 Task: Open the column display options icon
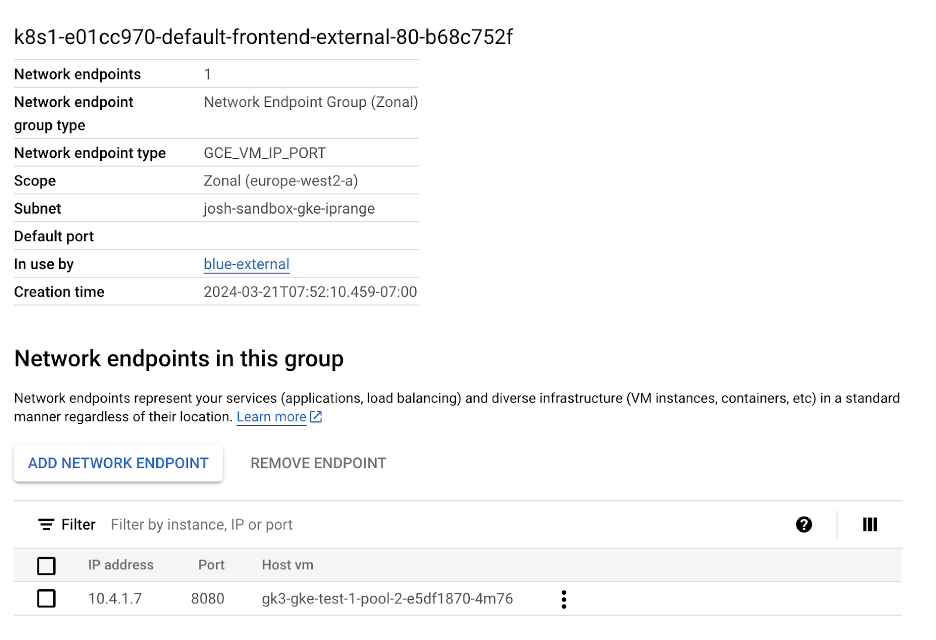click(870, 524)
